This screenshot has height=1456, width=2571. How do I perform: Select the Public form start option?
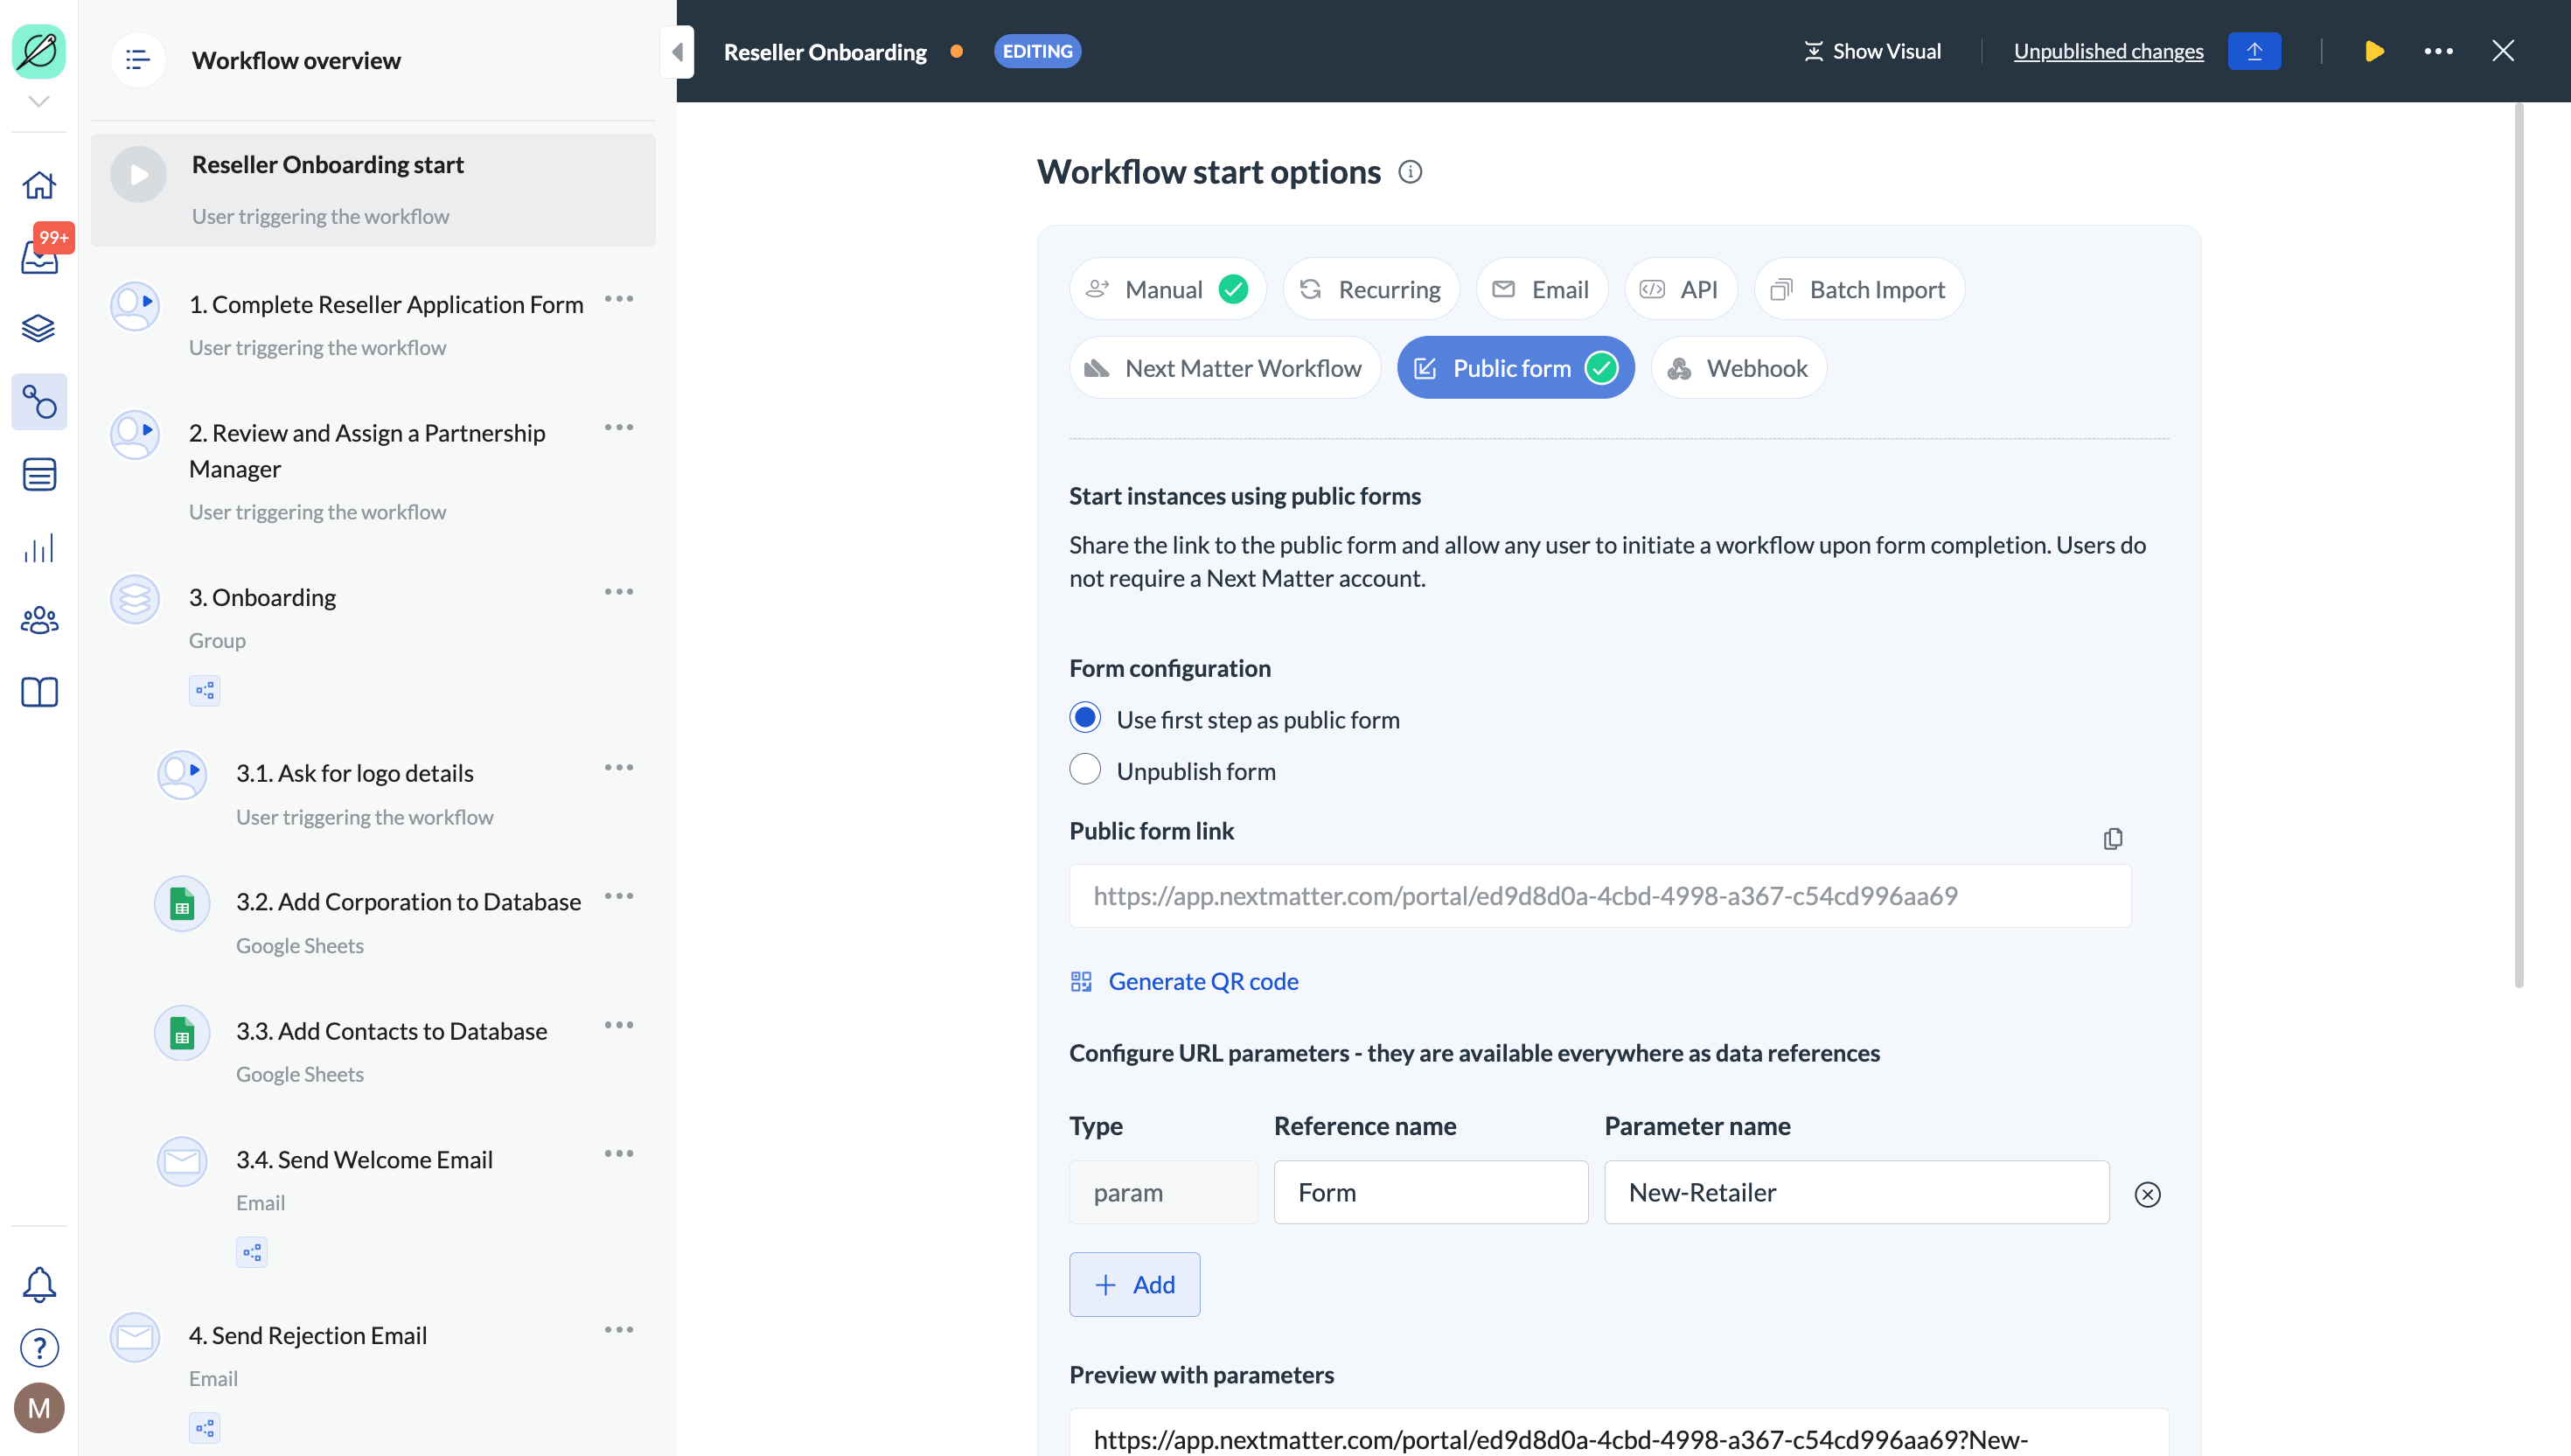pyautogui.click(x=1515, y=368)
